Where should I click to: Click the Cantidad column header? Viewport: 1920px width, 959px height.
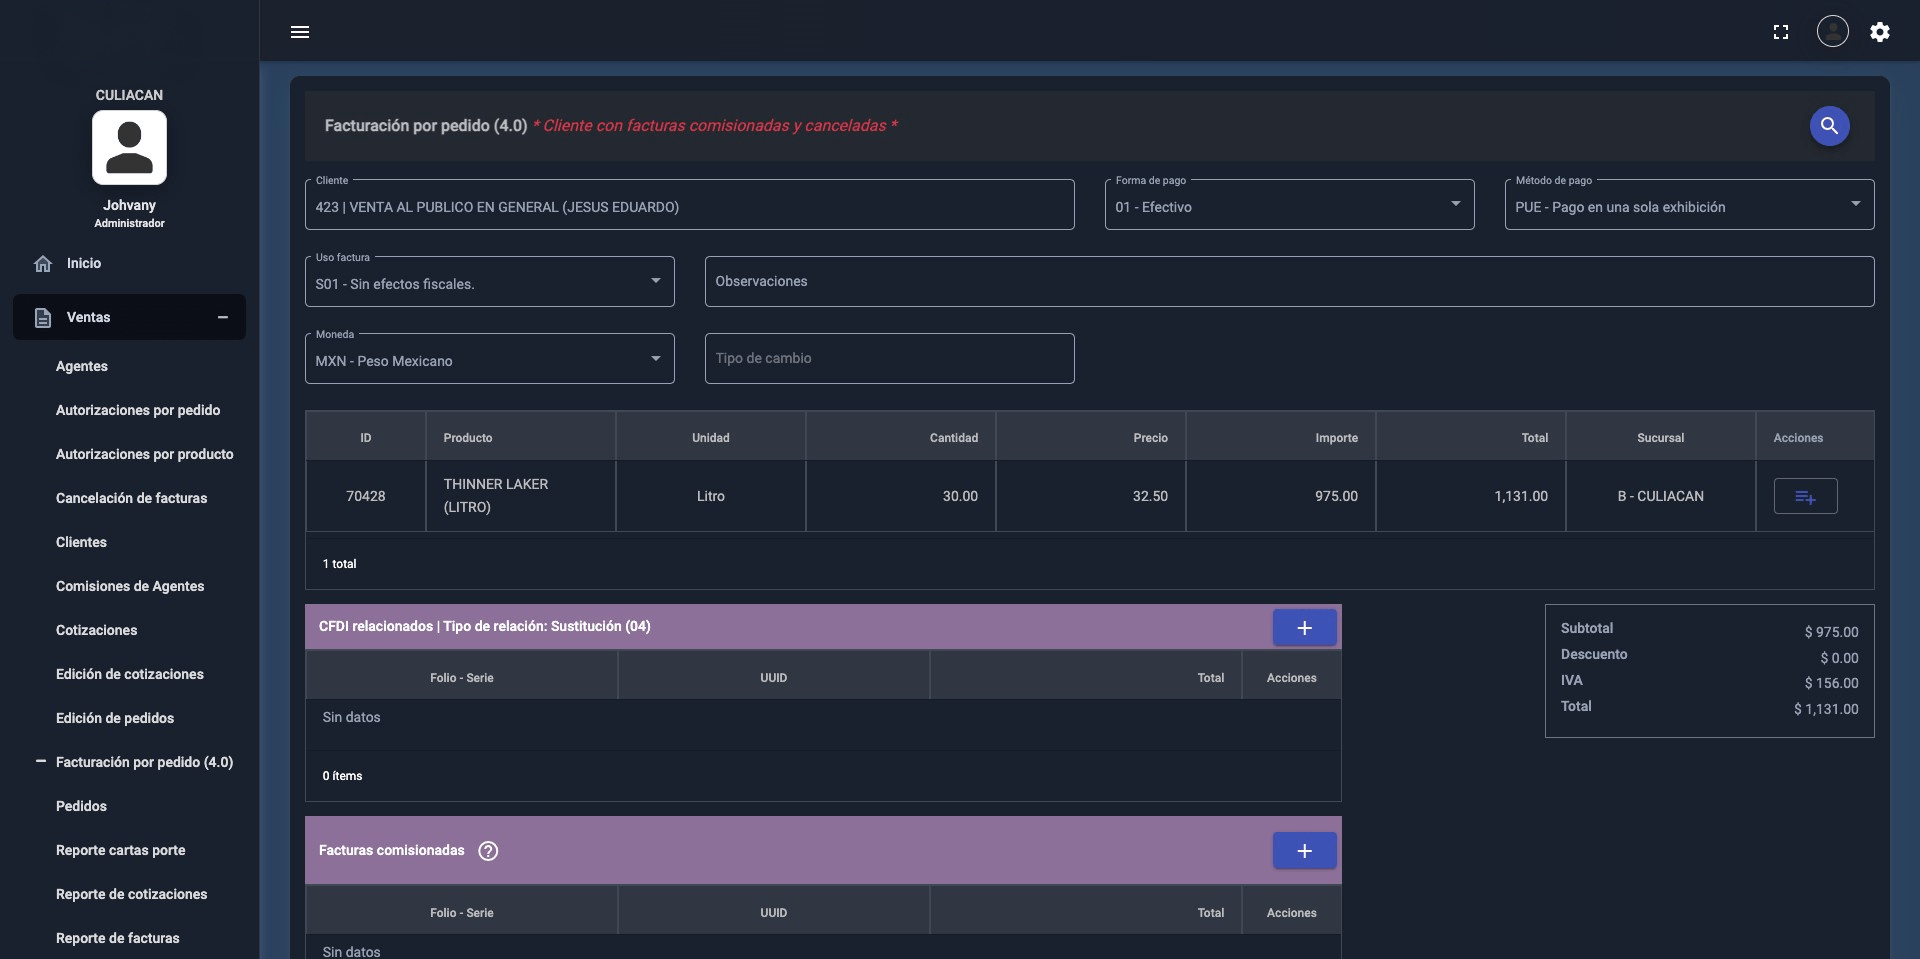coord(900,438)
